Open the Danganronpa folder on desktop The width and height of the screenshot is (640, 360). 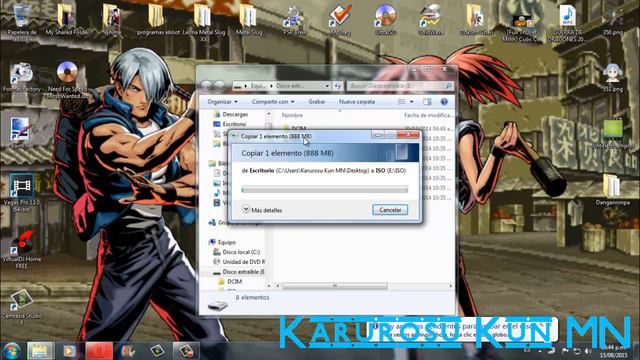pyautogui.click(x=612, y=189)
